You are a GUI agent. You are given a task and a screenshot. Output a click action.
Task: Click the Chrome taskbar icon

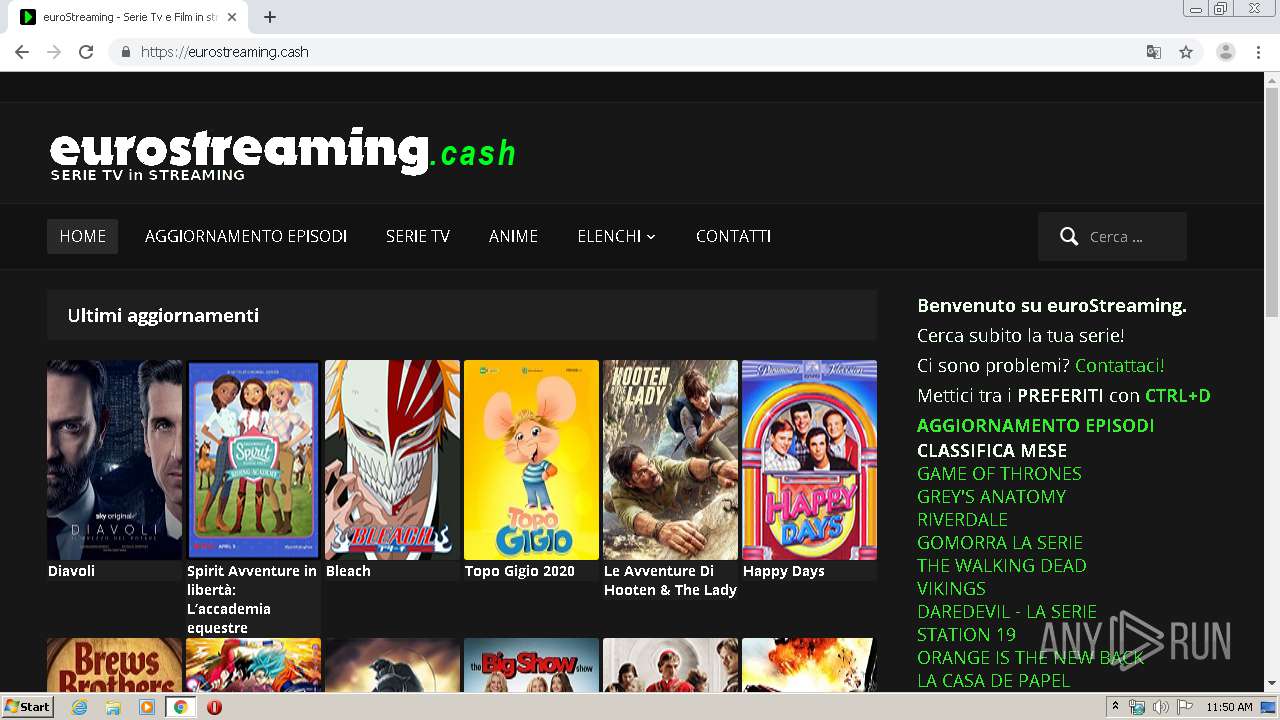pos(181,707)
